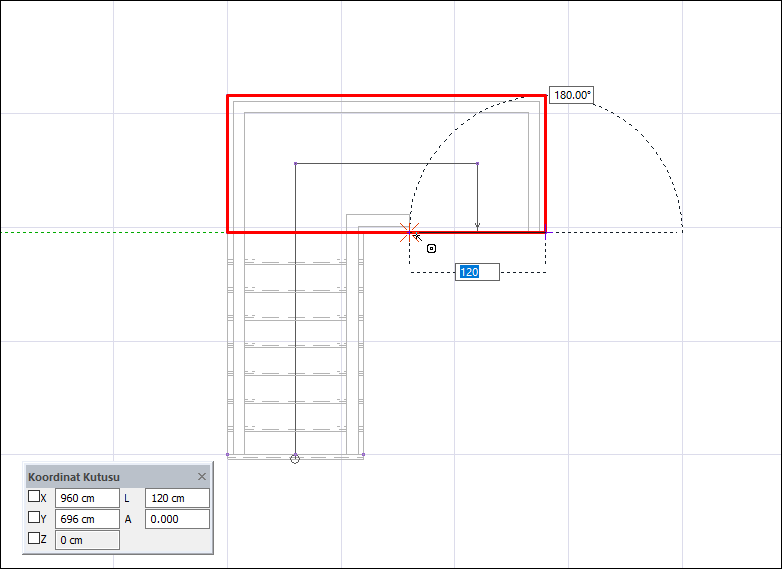This screenshot has height=569, width=782.
Task: Click the bottom-left grip point of the staircase
Action: (228, 455)
